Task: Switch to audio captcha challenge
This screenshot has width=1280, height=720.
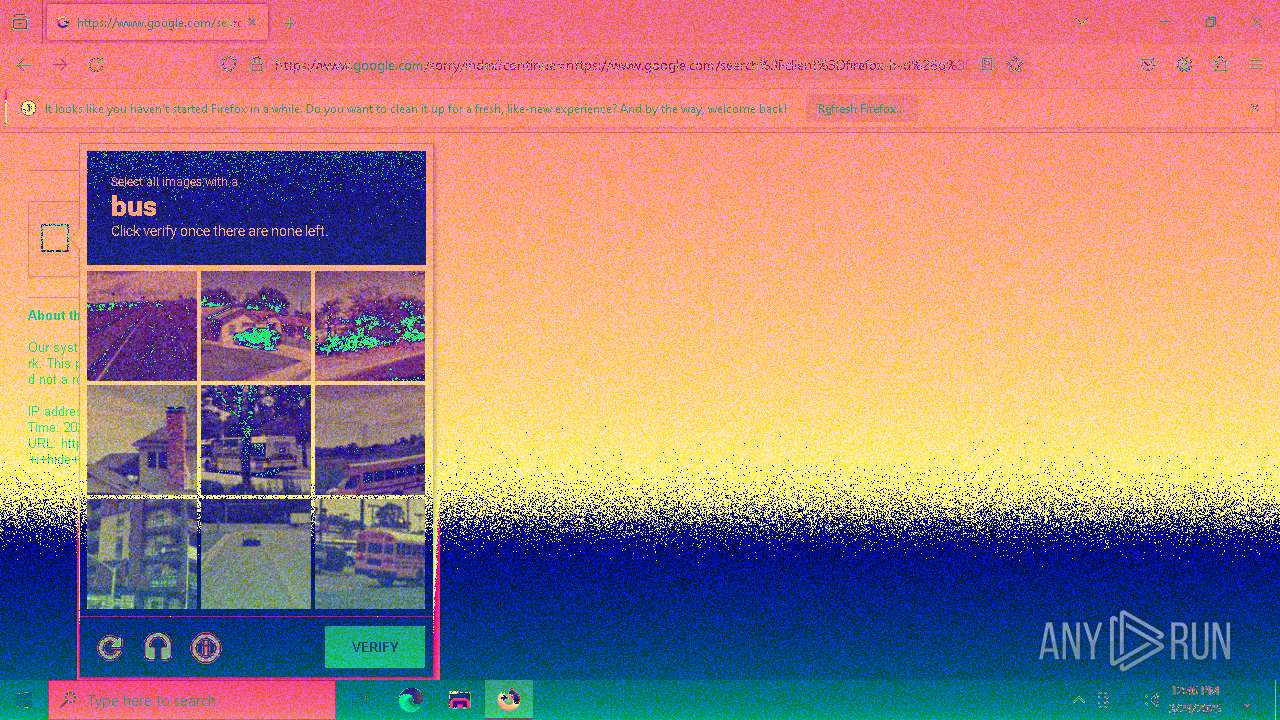Action: coord(158,648)
